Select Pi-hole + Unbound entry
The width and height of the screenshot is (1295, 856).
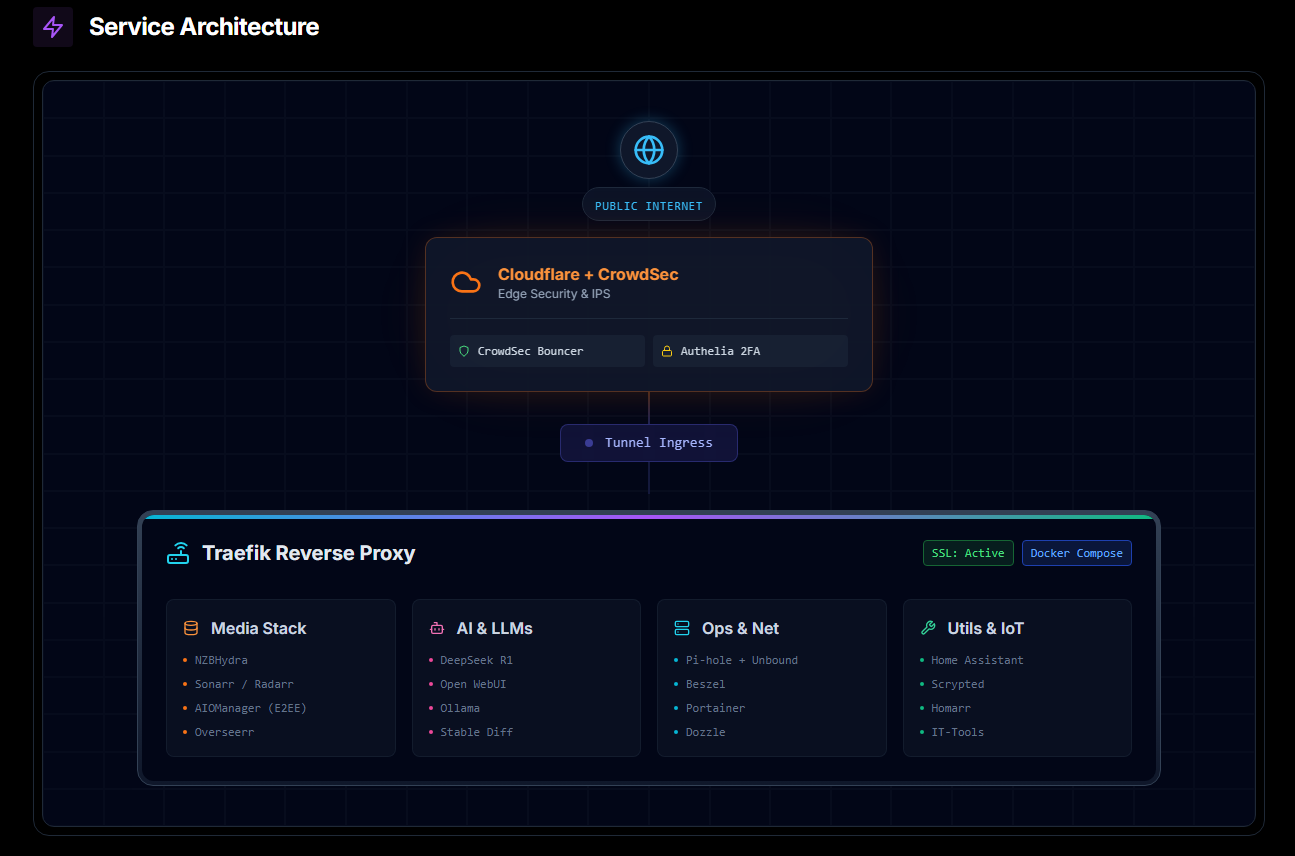click(741, 660)
